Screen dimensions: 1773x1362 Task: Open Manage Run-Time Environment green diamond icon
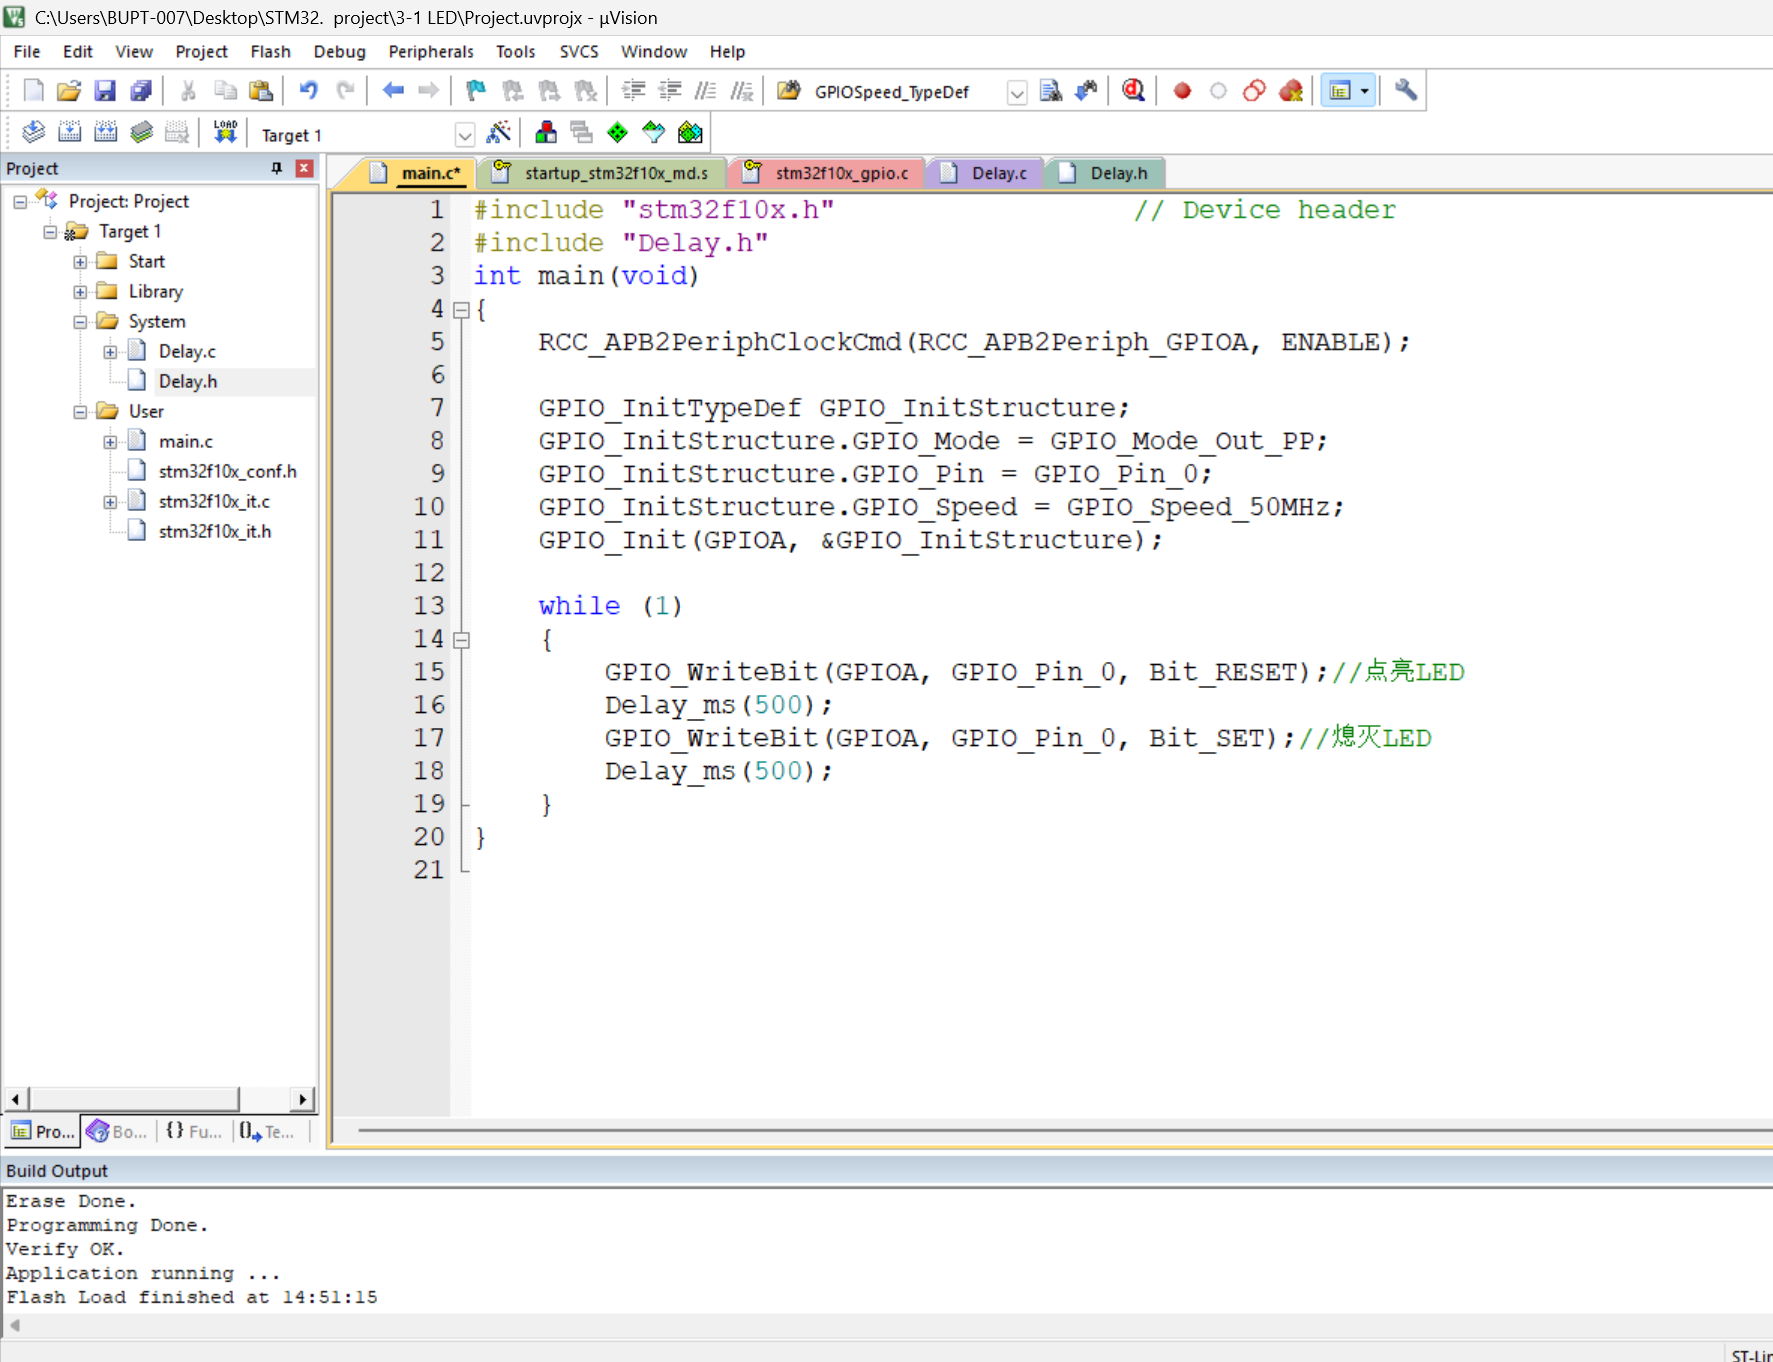(x=618, y=132)
